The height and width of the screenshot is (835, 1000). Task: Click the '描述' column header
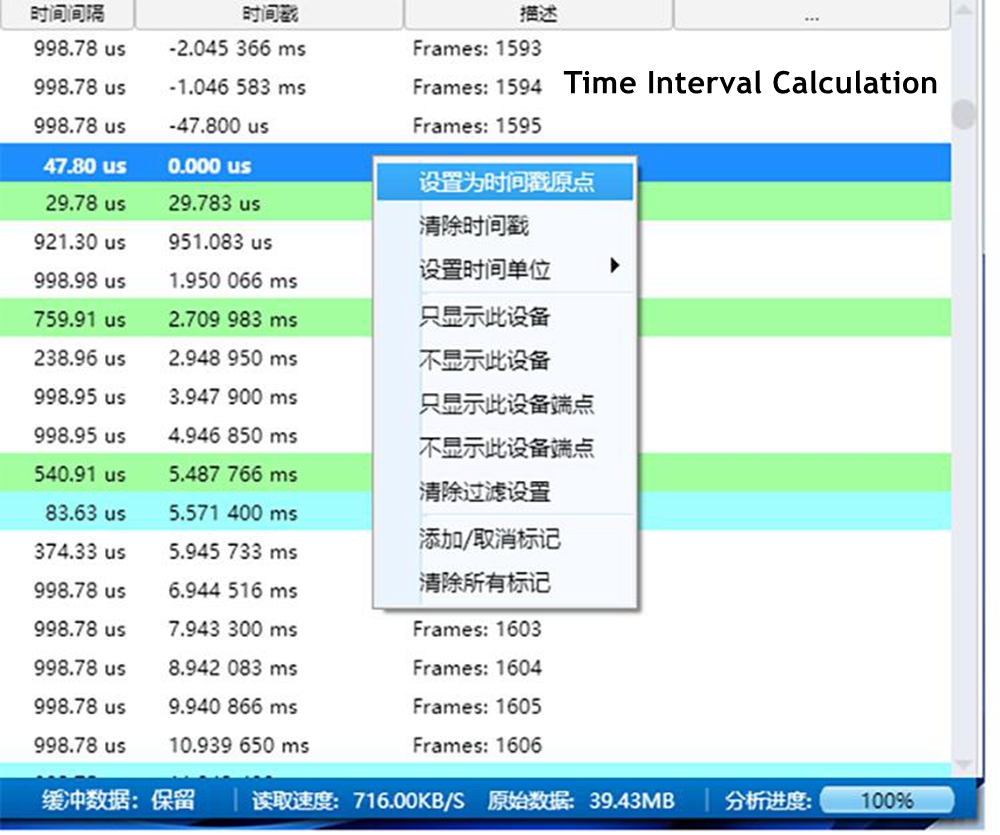pyautogui.click(x=538, y=14)
